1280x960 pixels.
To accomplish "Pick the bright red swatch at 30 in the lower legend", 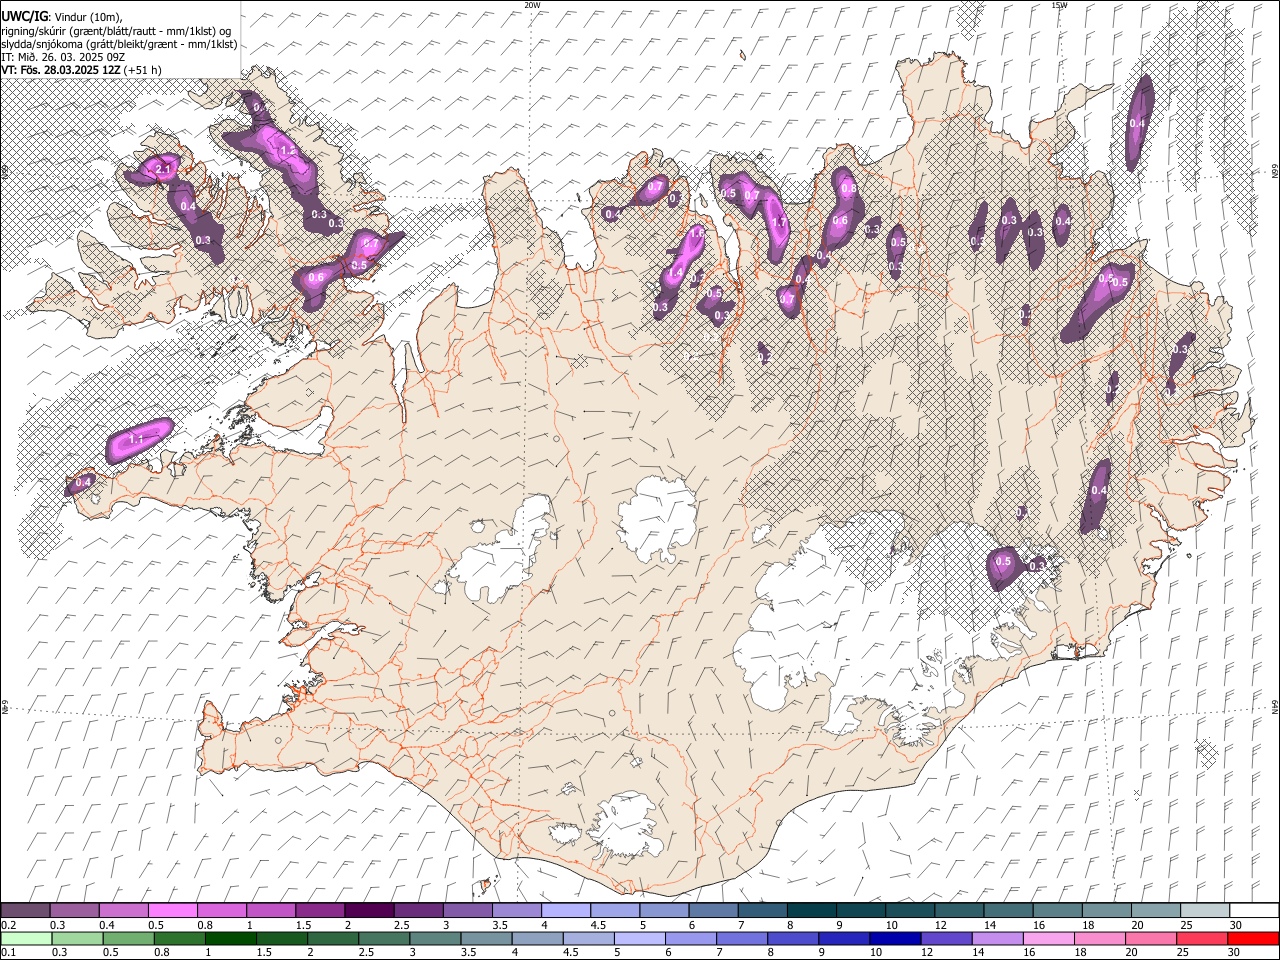I will (x=1252, y=938).
